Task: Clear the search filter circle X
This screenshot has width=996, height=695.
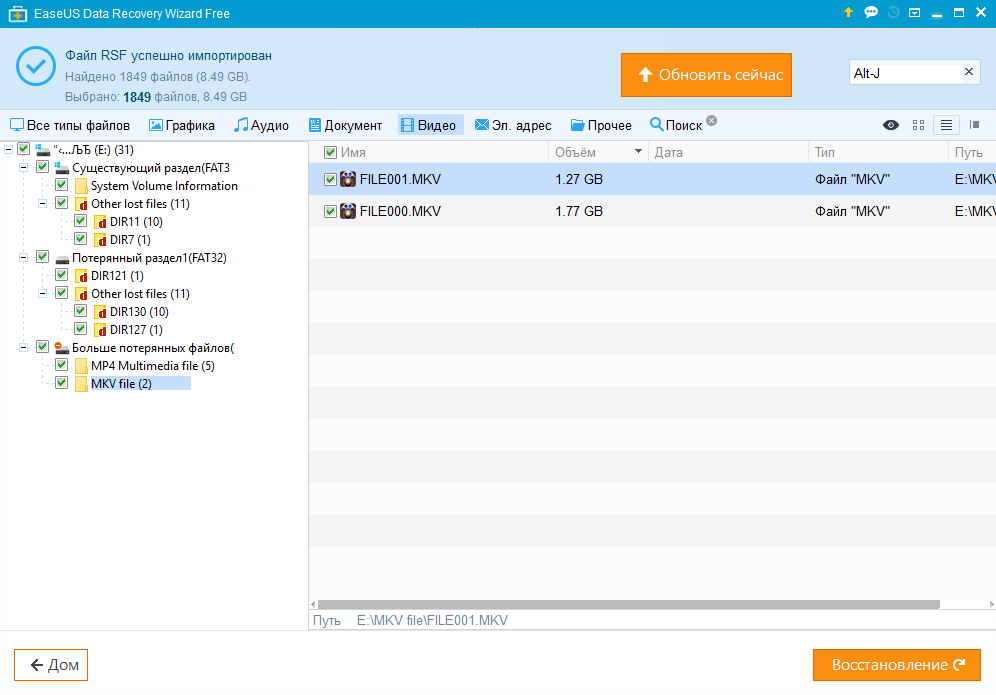Action: (711, 120)
